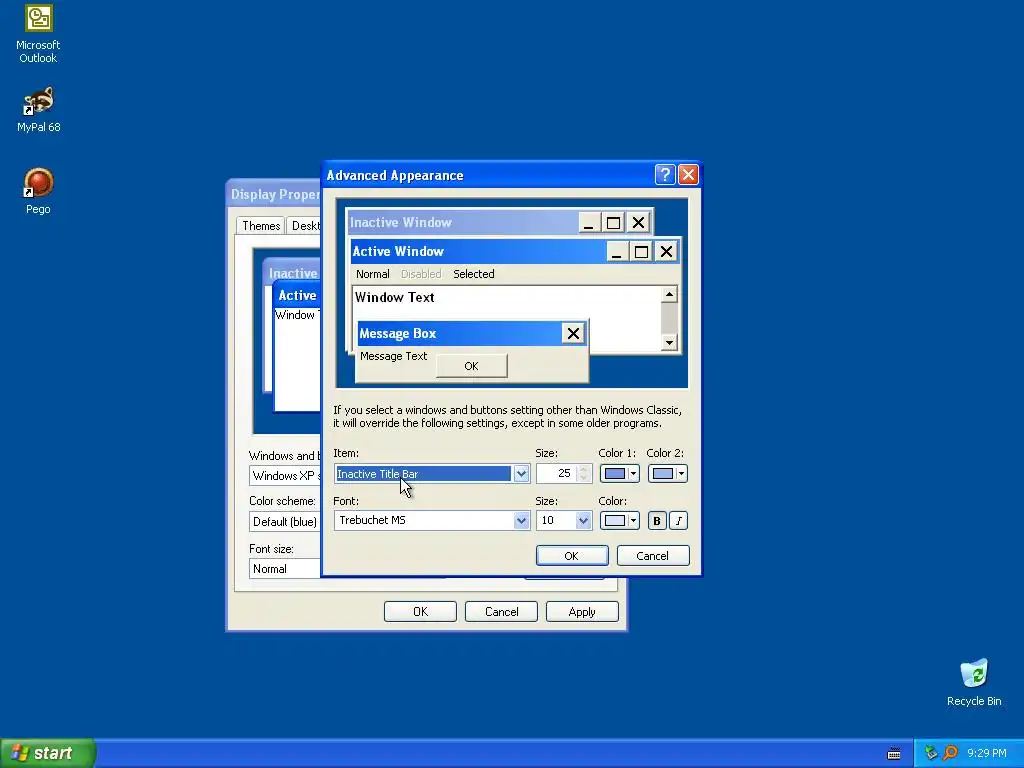Click Active Window preview maximize icon
Image resolution: width=1024 pixels, height=768 pixels.
click(x=641, y=251)
